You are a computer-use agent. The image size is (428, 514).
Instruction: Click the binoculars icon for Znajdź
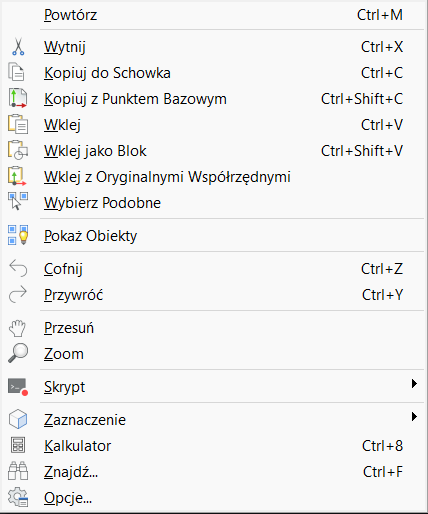[x=18, y=471]
